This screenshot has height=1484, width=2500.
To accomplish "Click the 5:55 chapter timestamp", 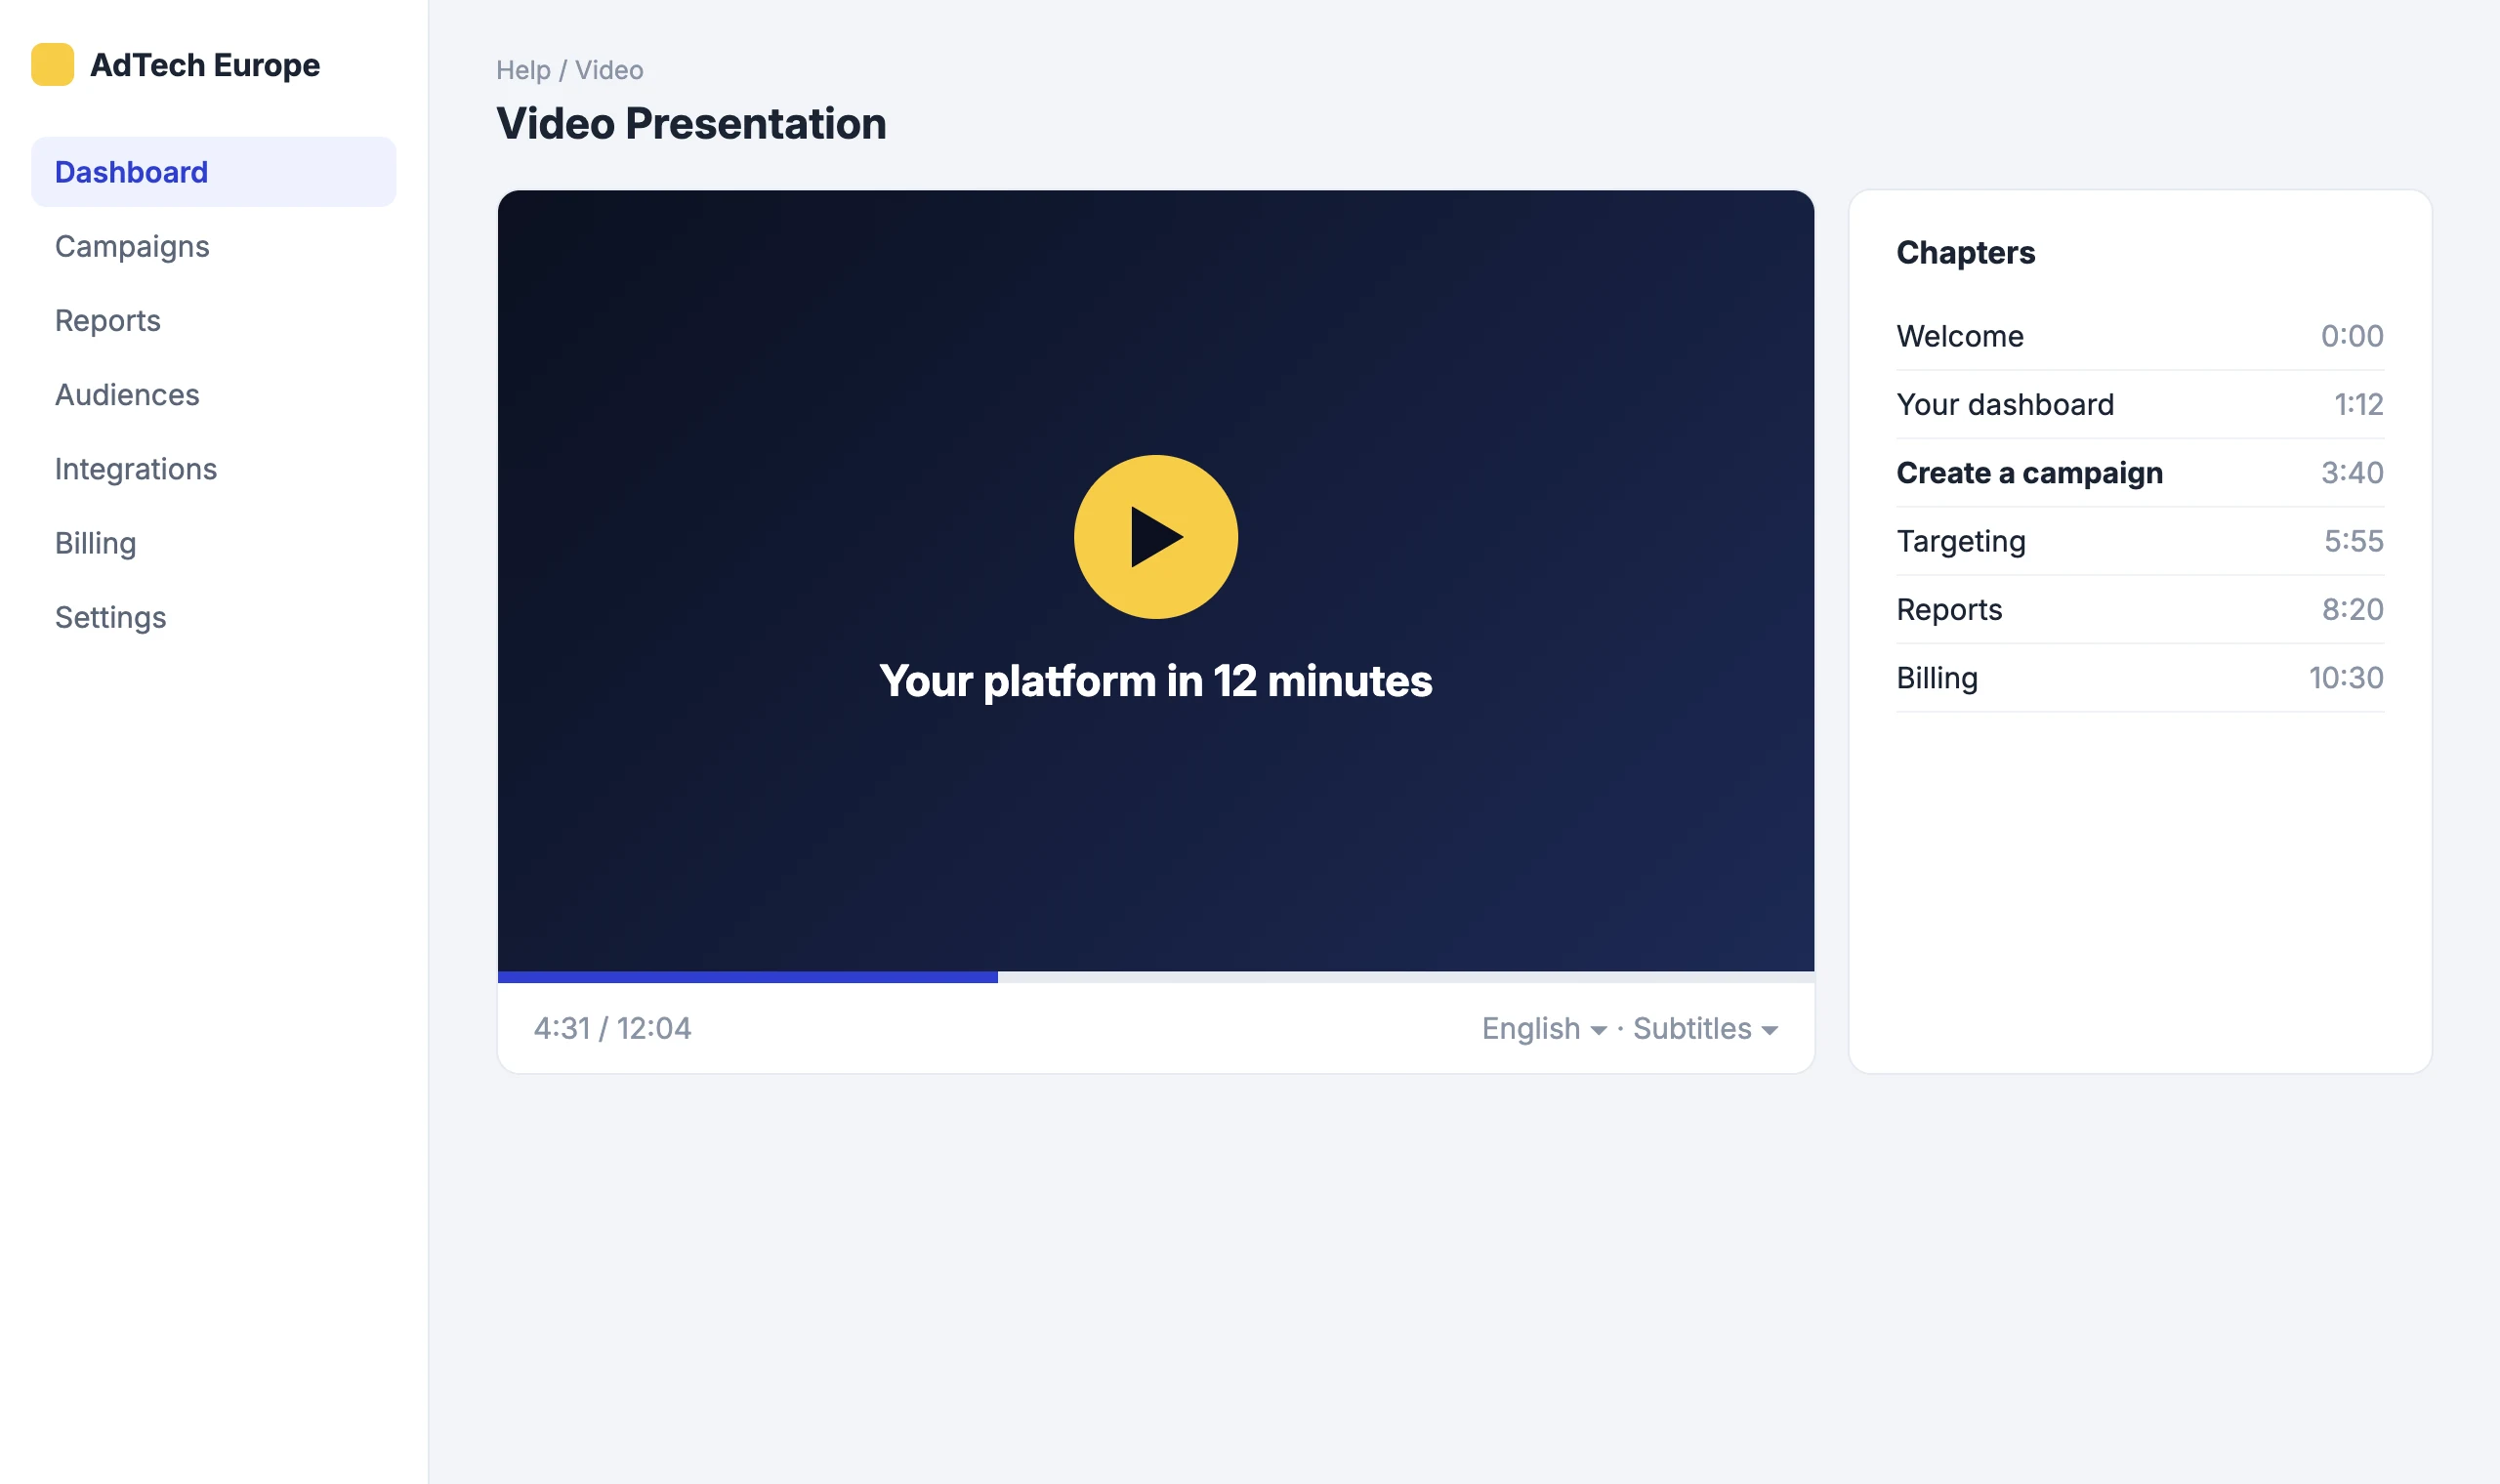I will 2353,541.
